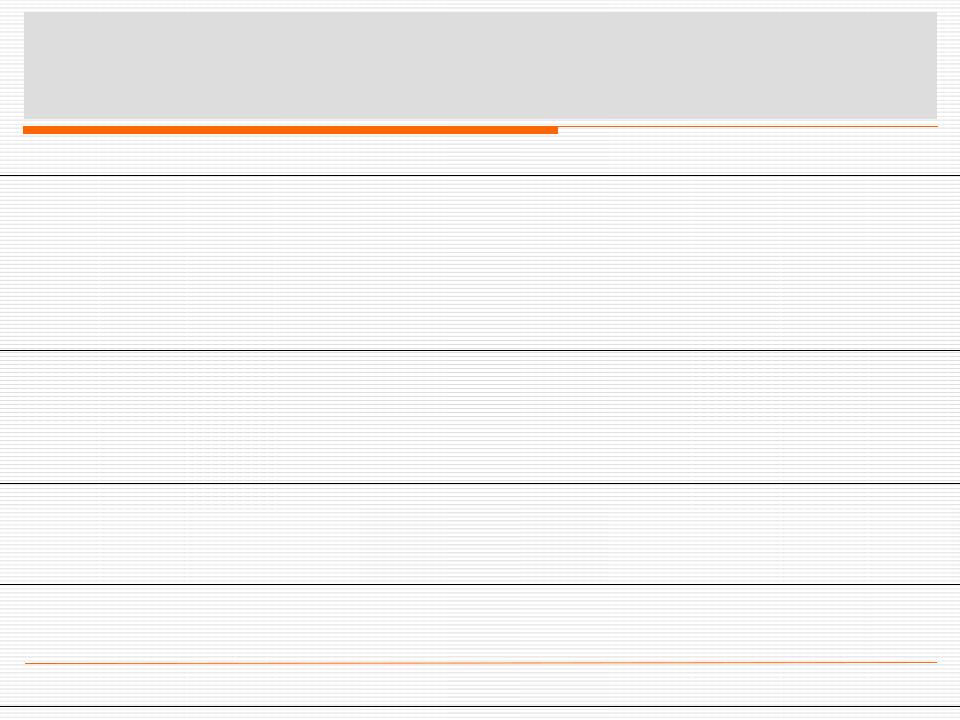Click the top-left corner of the gray title box
Screen dimensions: 960x720
[x=26, y=13]
